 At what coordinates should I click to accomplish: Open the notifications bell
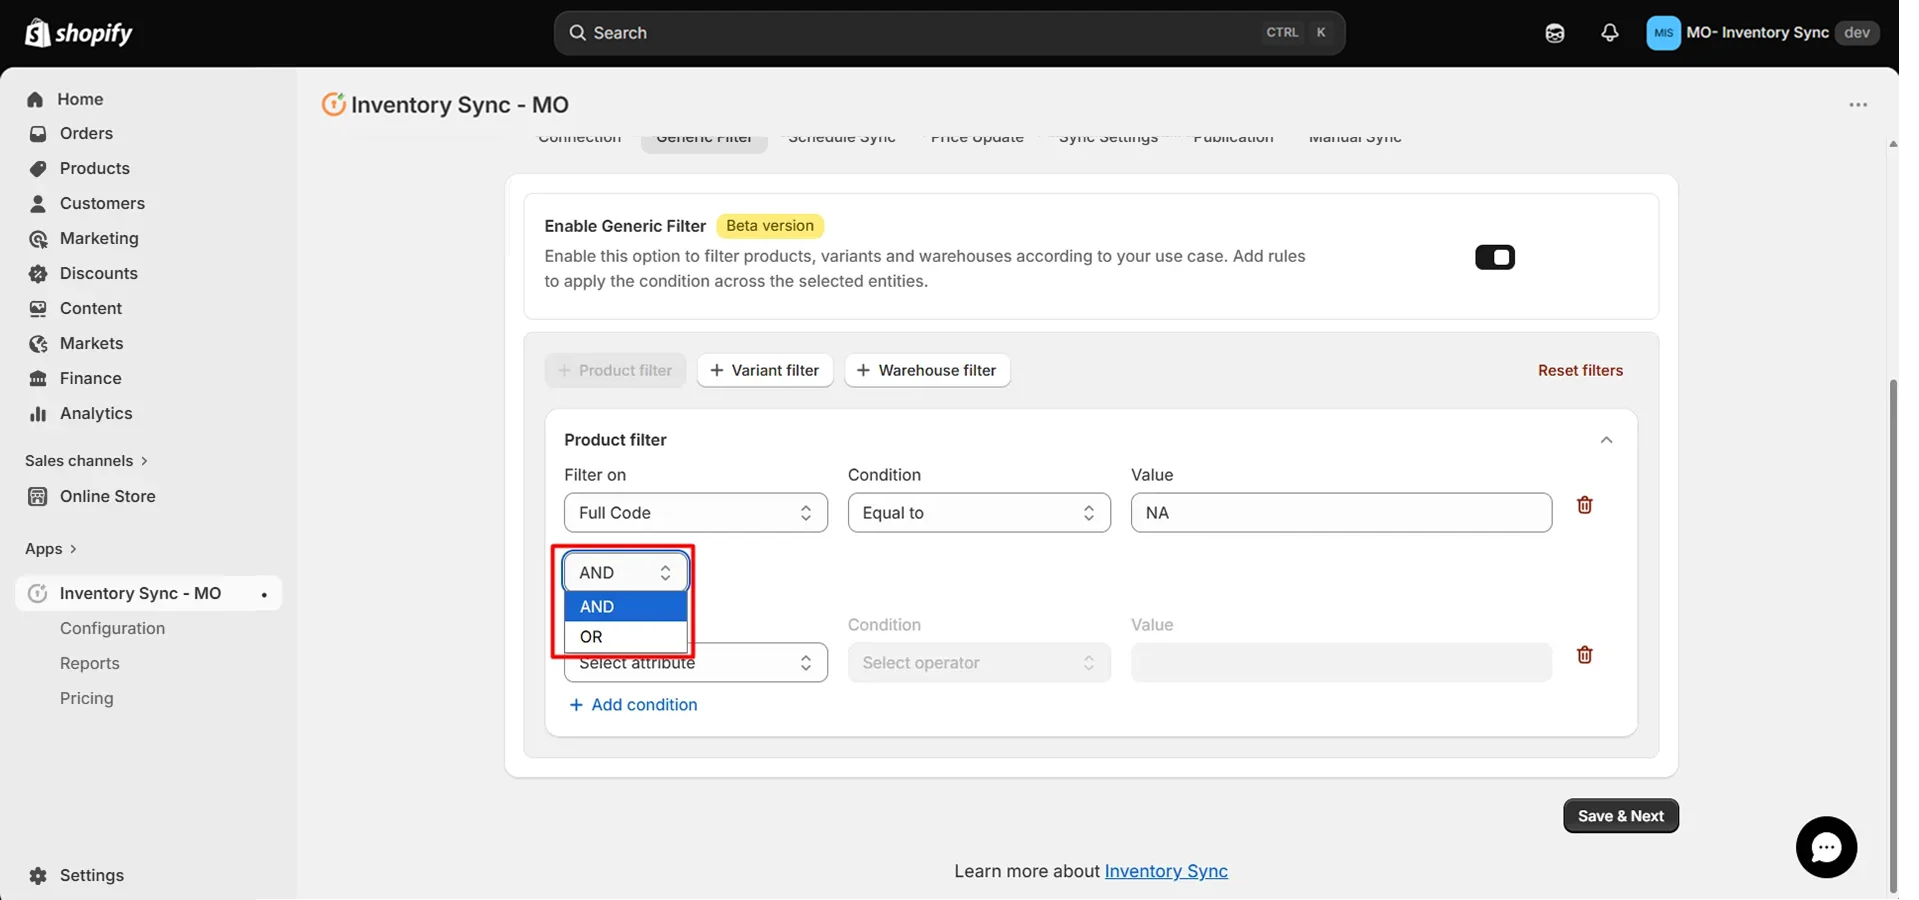point(1609,33)
